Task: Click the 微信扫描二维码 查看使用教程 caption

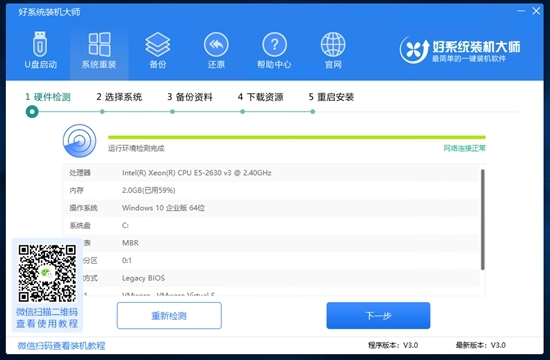Action: (47, 318)
